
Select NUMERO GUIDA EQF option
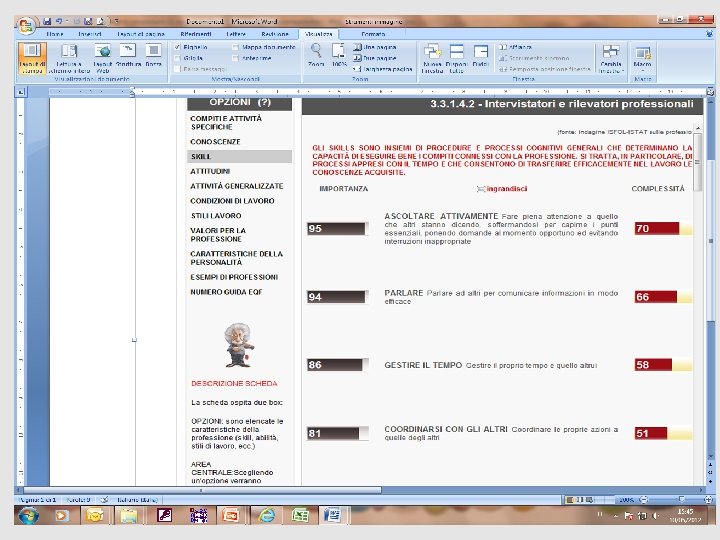(226, 292)
